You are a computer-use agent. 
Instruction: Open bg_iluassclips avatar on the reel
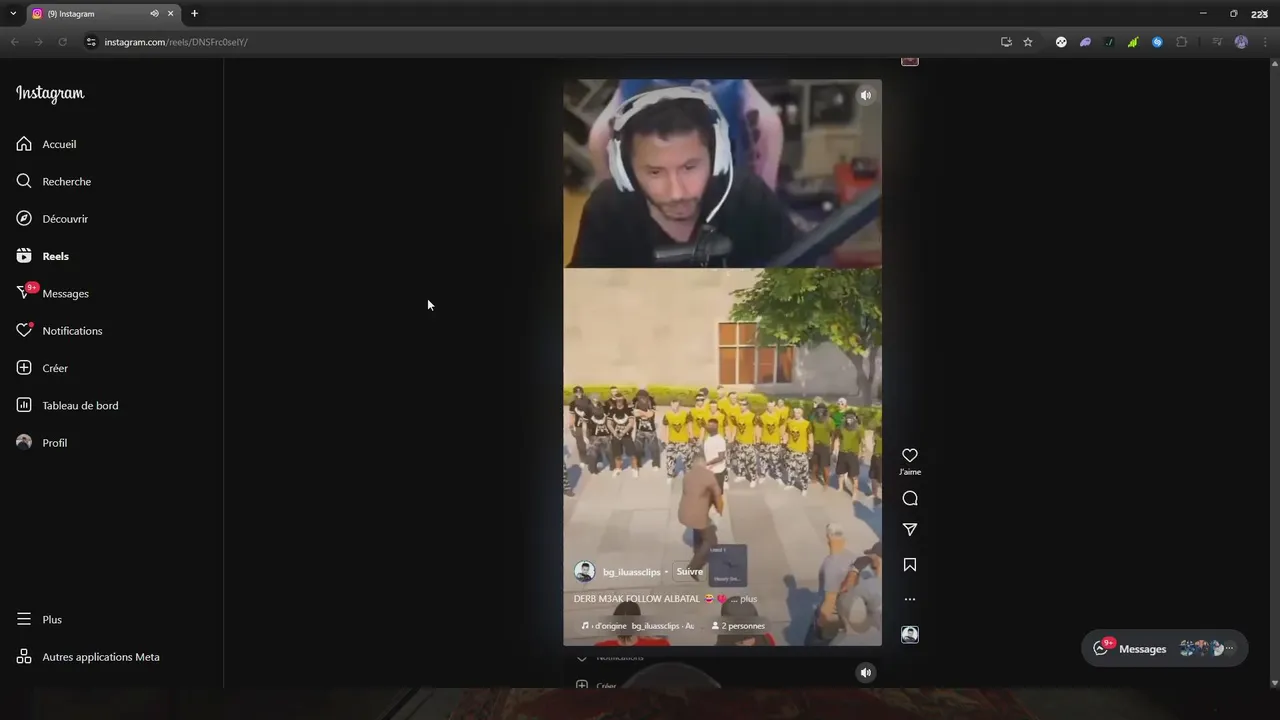585,572
